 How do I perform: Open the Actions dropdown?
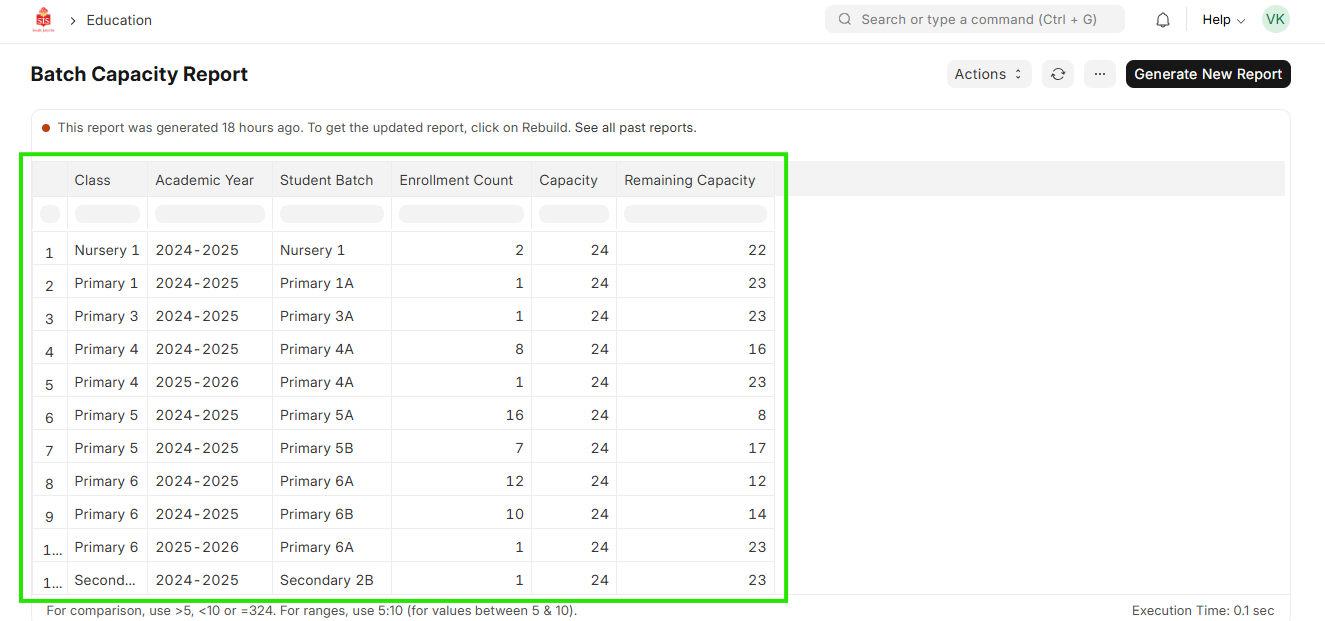click(988, 74)
